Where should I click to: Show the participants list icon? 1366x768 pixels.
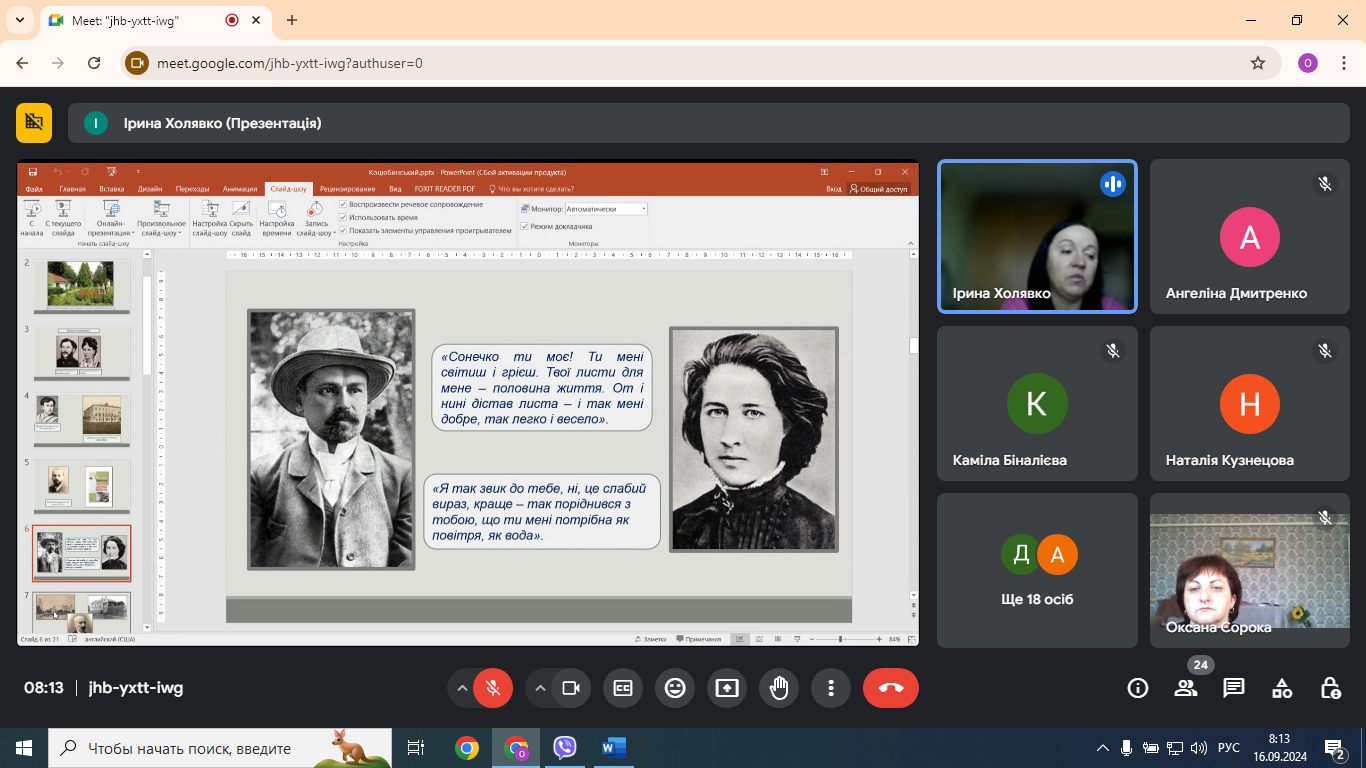(x=1186, y=688)
